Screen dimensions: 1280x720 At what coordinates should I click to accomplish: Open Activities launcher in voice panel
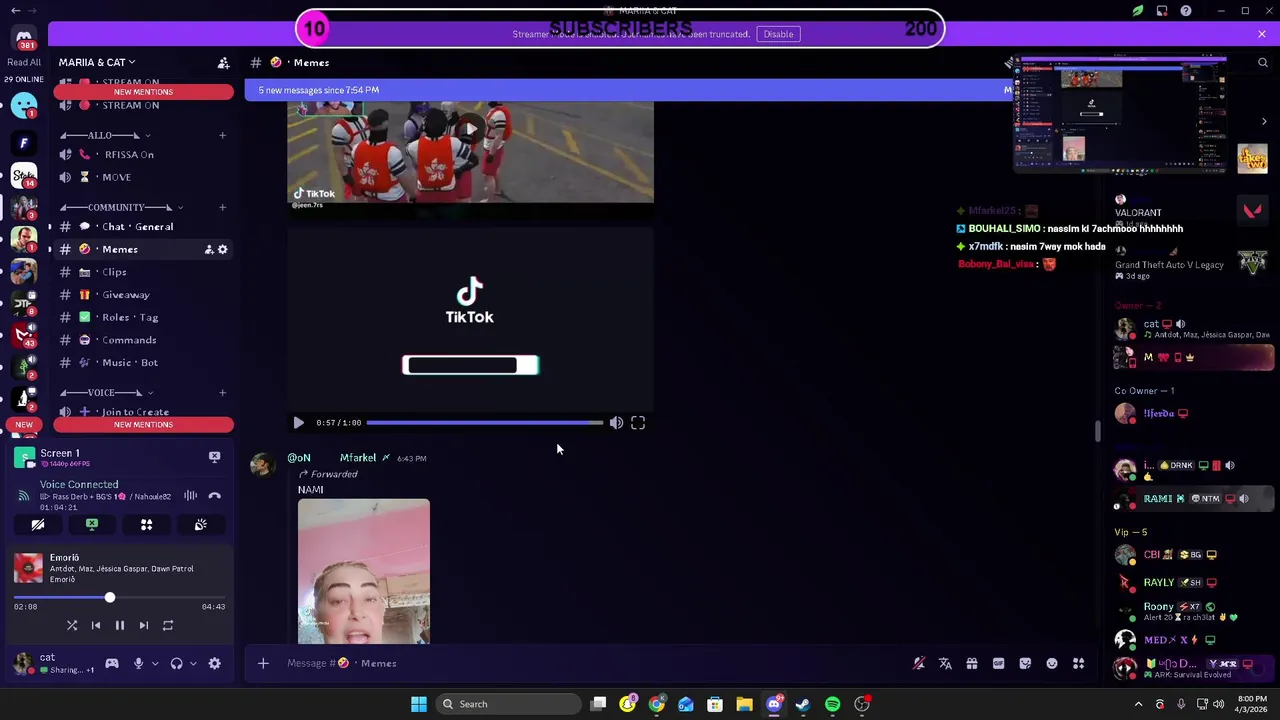(146, 524)
